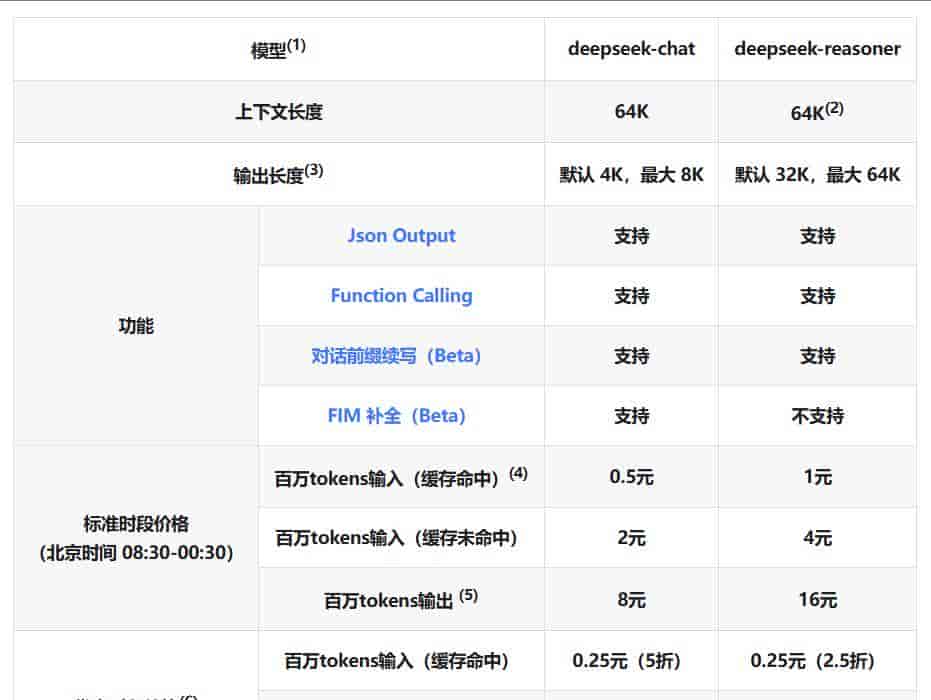Screen dimensions: 931x700
Task: Open the FIM 补全 (Beta) link
Action: [396, 416]
